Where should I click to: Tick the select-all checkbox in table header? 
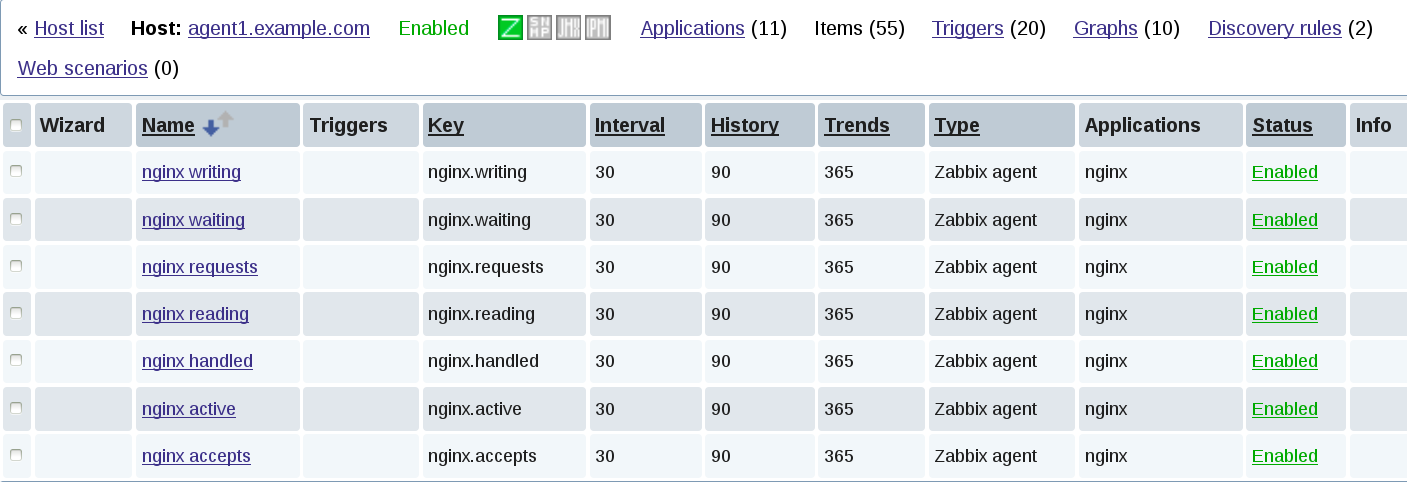pos(16,125)
